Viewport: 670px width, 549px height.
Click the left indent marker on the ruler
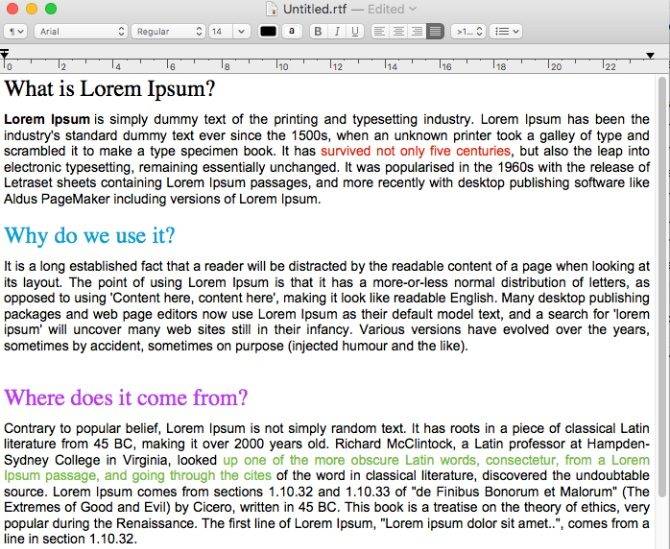(4, 54)
